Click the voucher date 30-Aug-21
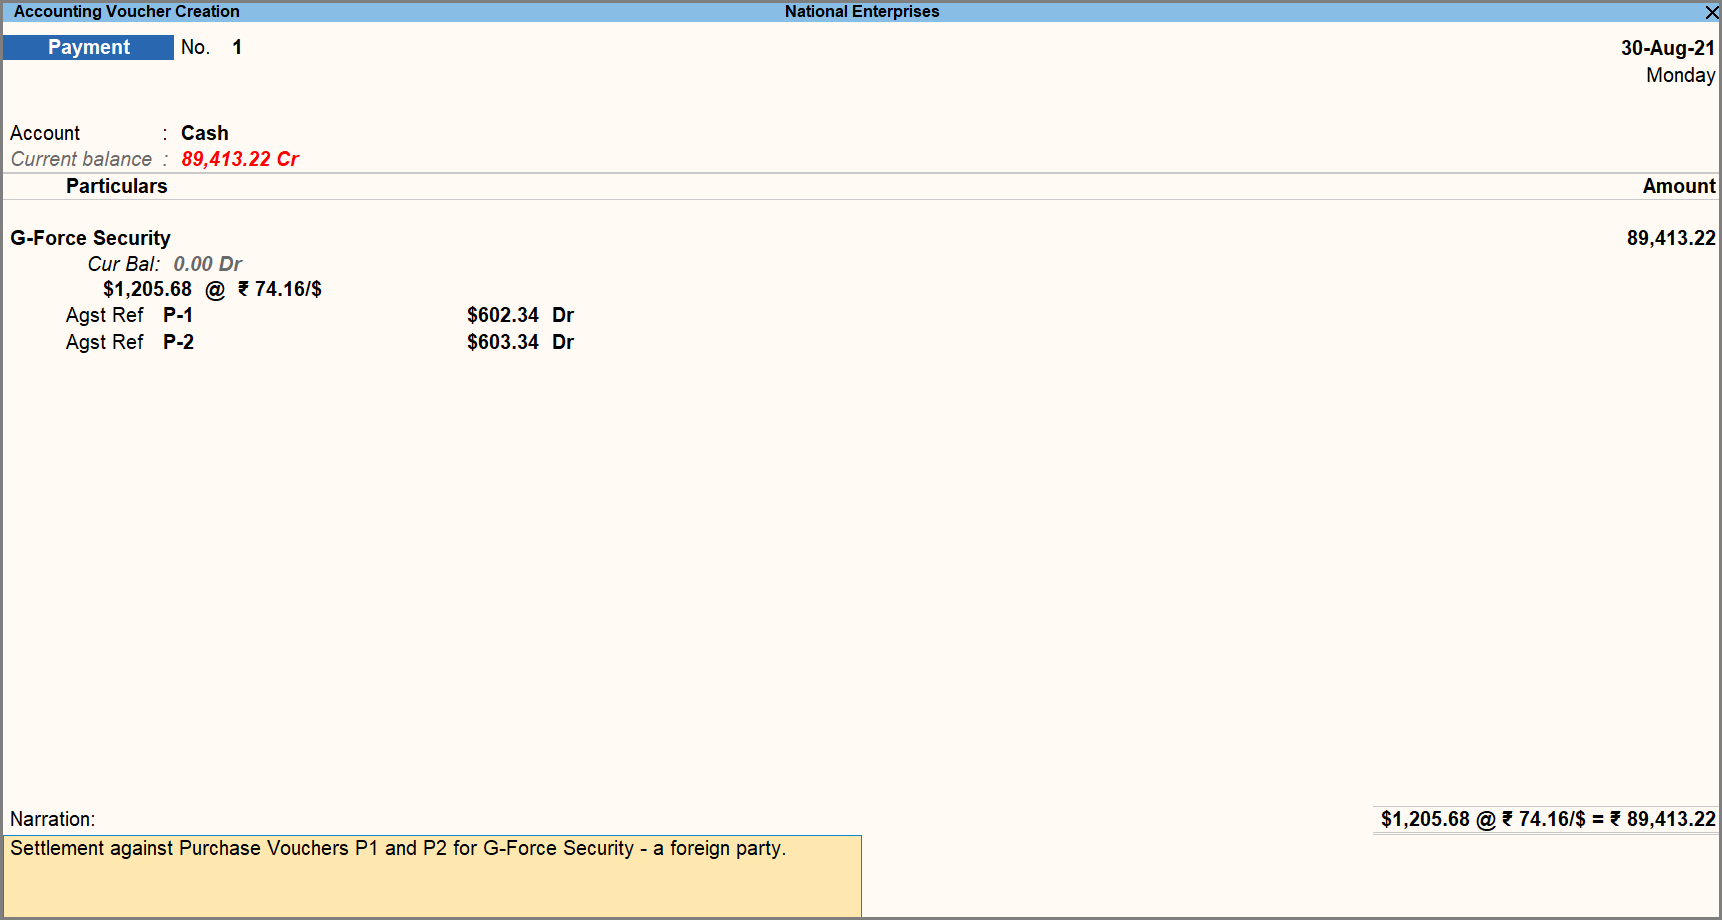Viewport: 1722px width, 920px height. point(1667,48)
